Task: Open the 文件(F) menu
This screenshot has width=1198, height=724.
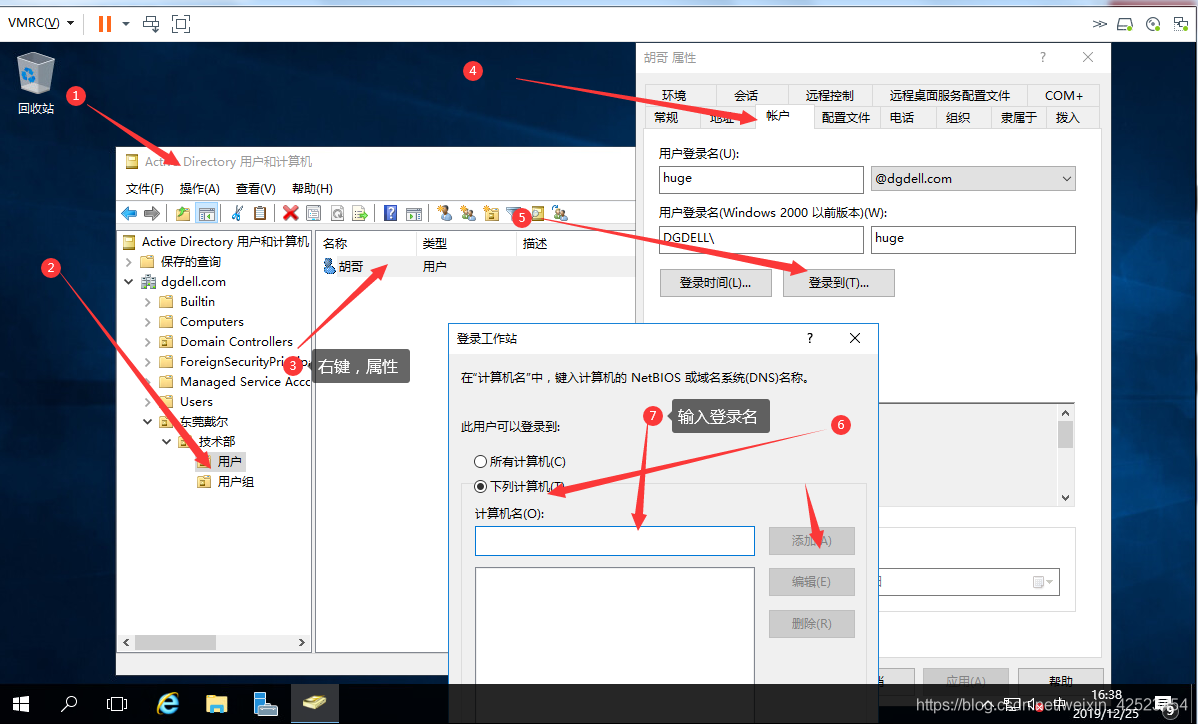Action: 144,189
